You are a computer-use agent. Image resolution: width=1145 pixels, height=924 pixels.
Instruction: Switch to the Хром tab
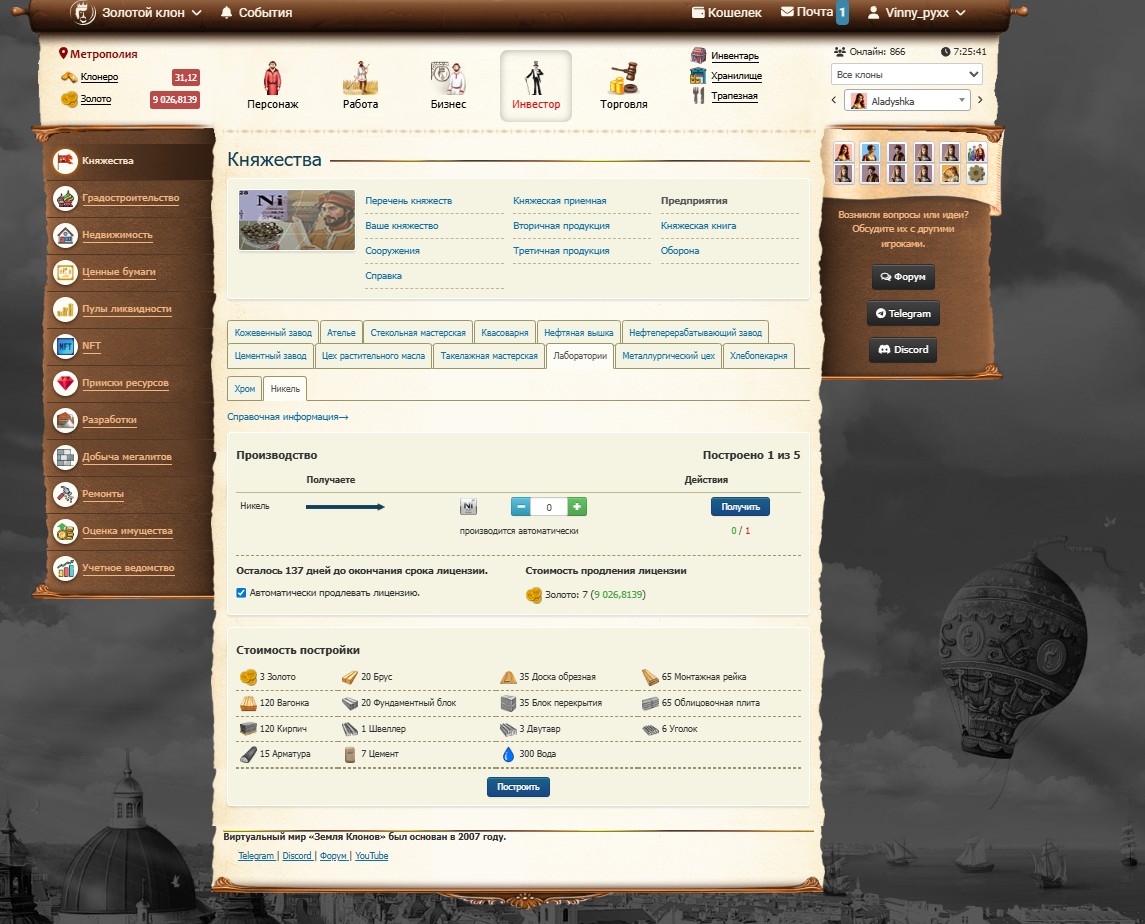coord(245,389)
